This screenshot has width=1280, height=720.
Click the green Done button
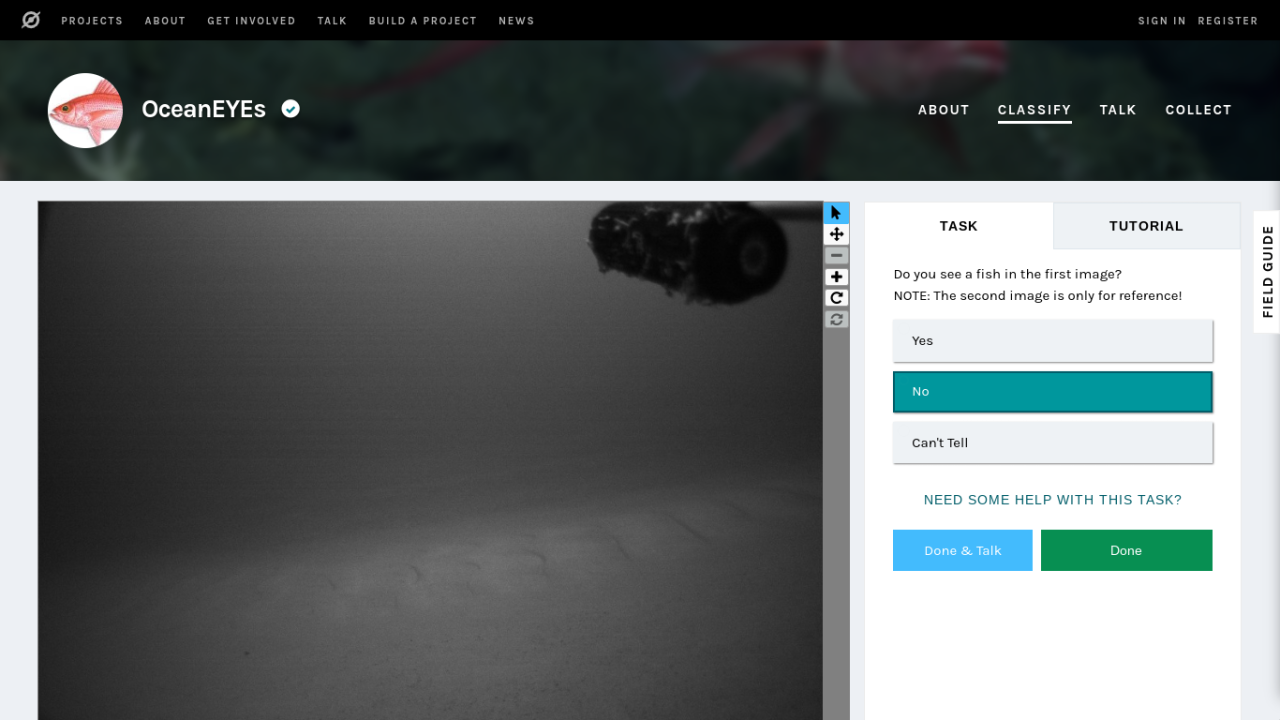(1126, 551)
